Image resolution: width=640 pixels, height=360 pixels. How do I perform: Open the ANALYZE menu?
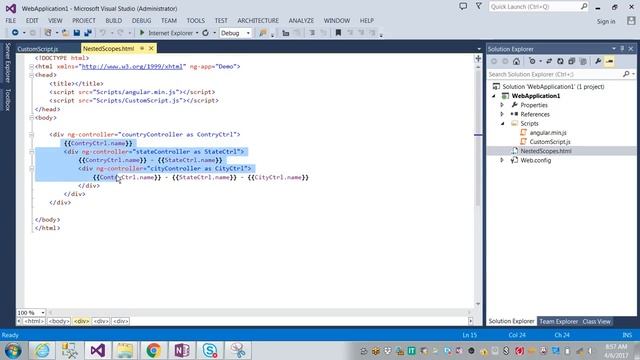pyautogui.click(x=301, y=20)
